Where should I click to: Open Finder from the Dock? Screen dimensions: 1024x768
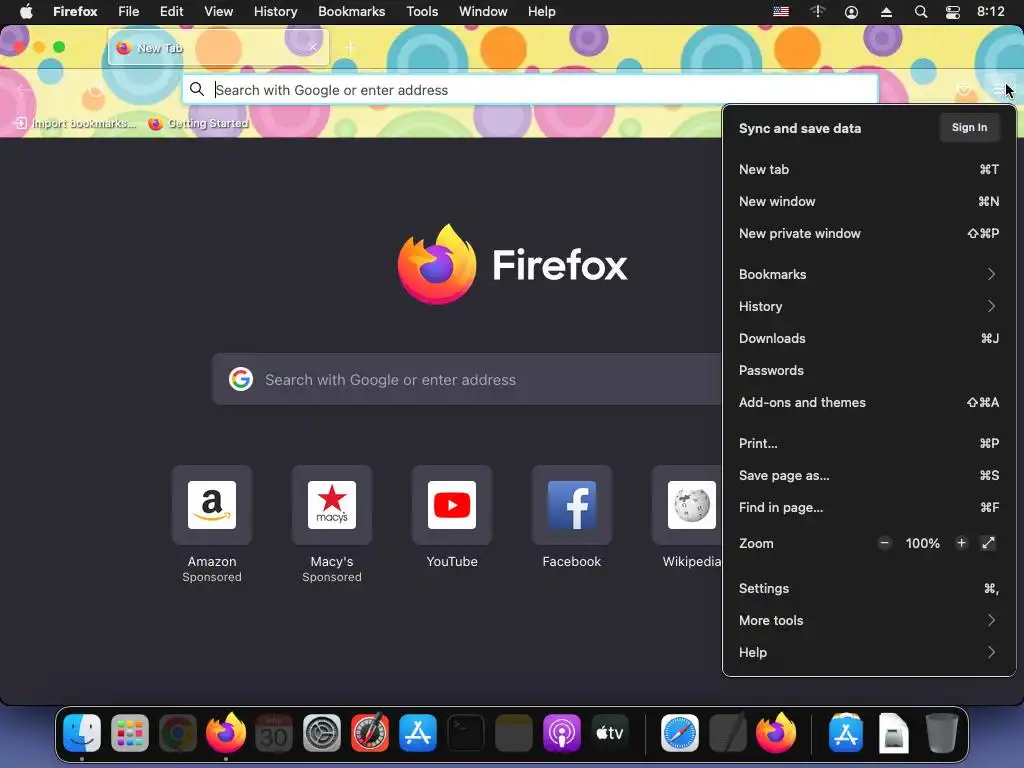click(82, 733)
